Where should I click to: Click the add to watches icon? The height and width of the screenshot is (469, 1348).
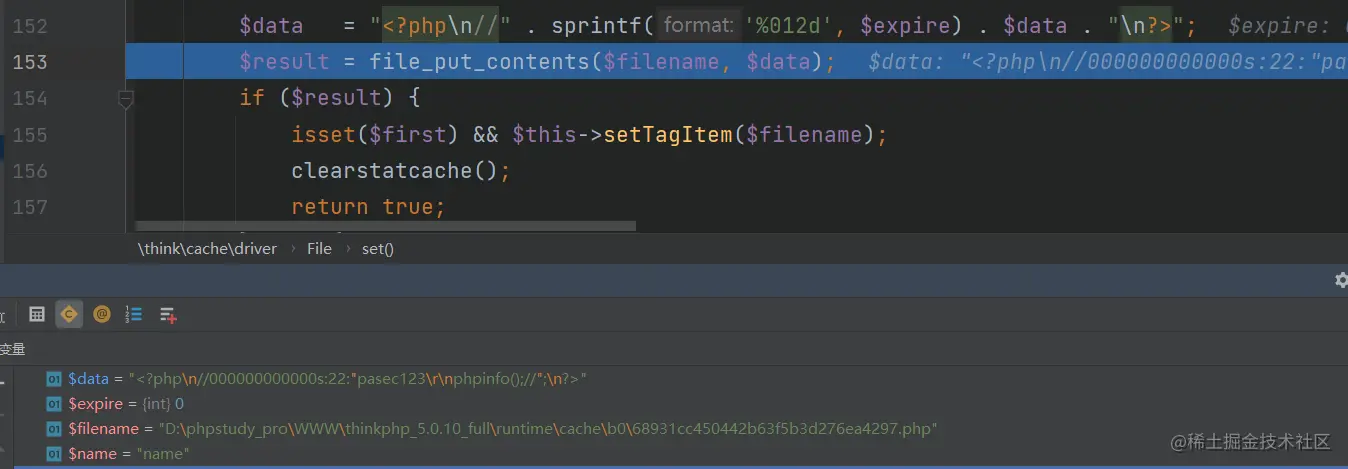168,314
